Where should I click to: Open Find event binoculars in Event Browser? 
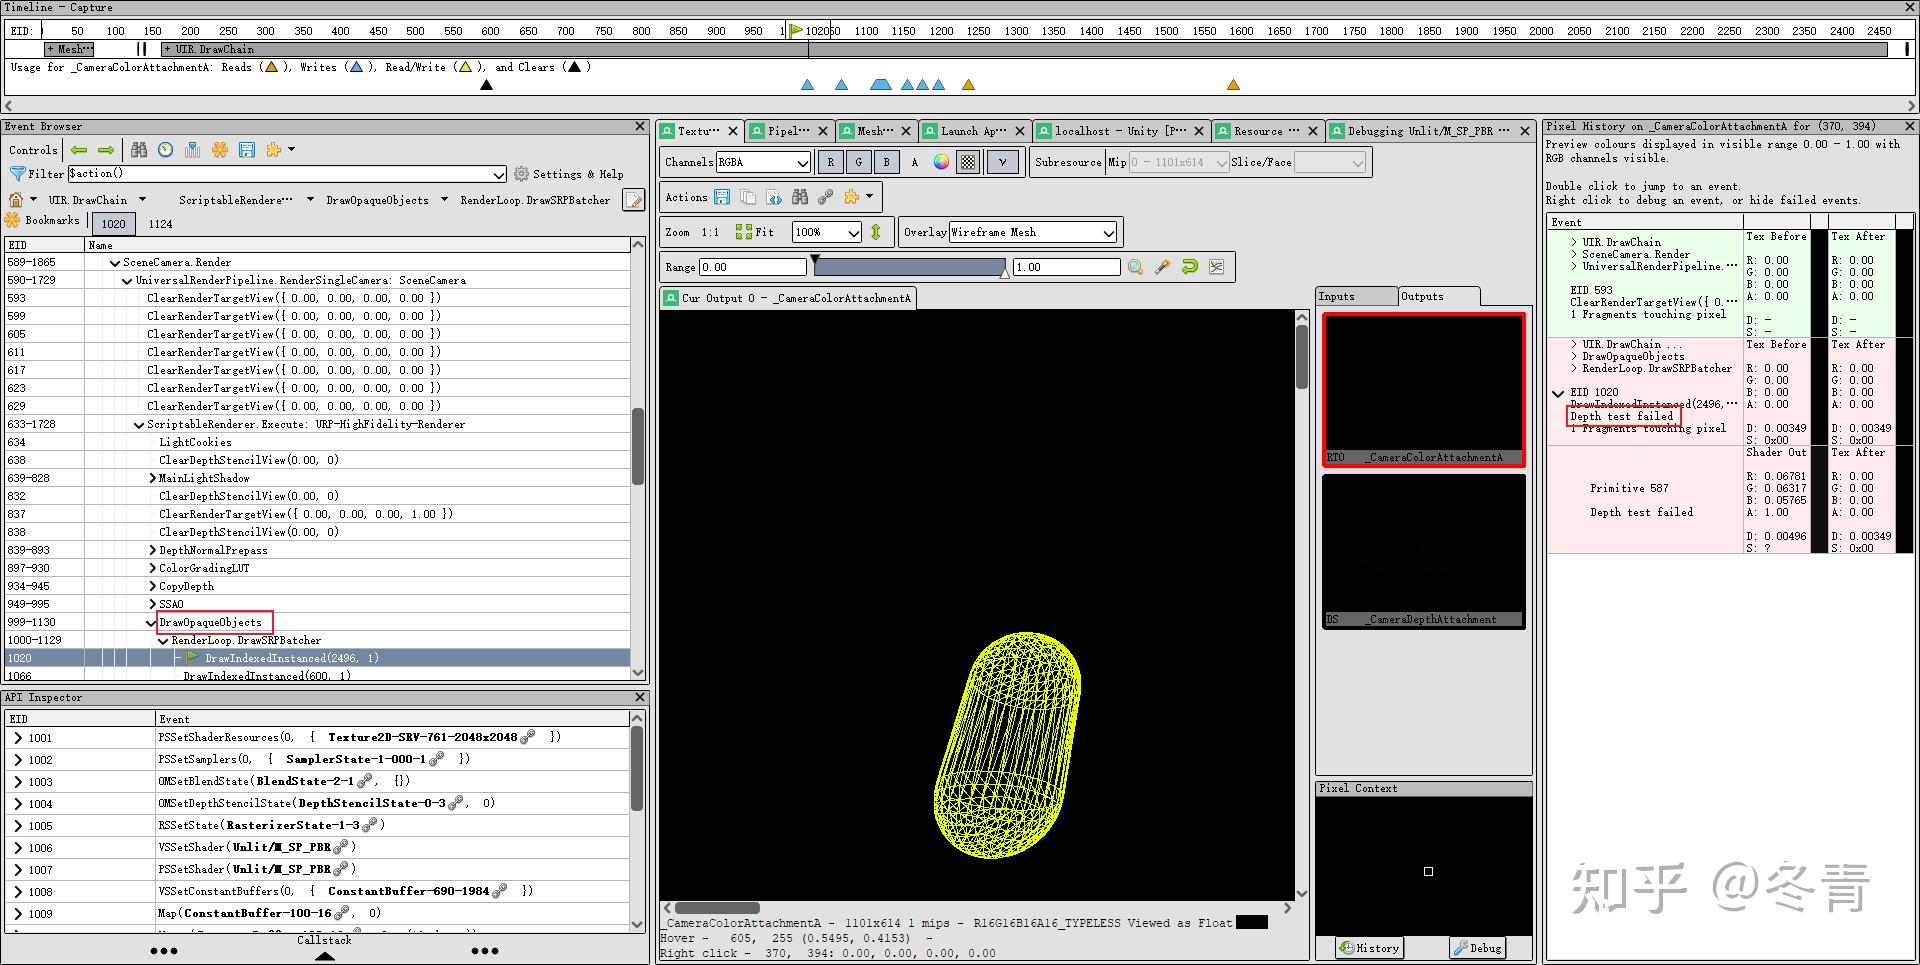pos(139,150)
